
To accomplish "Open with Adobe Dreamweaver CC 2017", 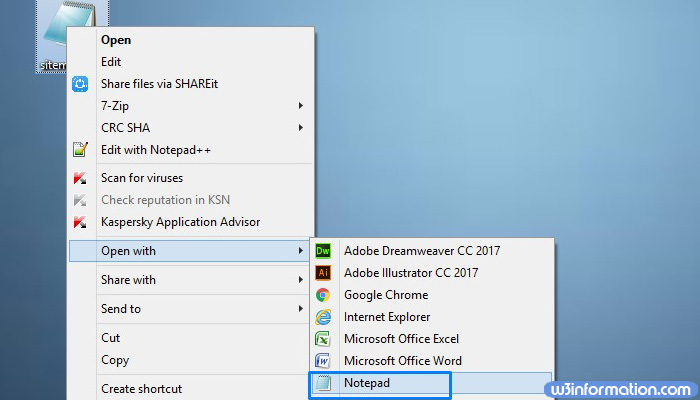I will point(432,251).
